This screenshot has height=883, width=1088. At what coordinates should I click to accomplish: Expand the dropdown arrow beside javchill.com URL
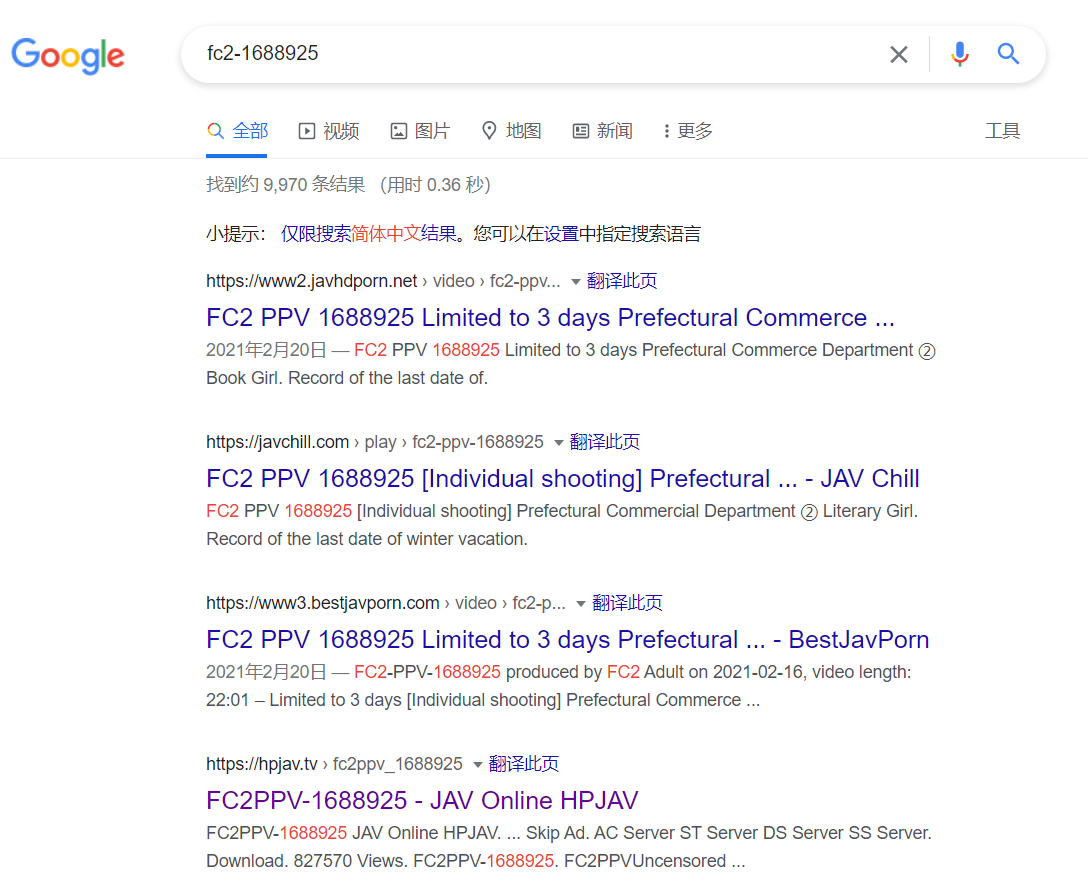(559, 443)
